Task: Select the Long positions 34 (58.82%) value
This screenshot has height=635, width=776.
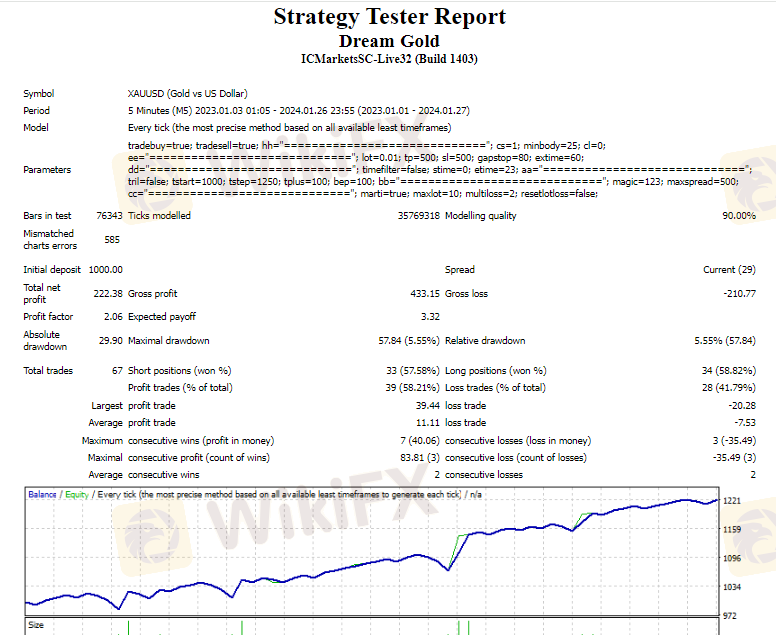Action: (728, 371)
